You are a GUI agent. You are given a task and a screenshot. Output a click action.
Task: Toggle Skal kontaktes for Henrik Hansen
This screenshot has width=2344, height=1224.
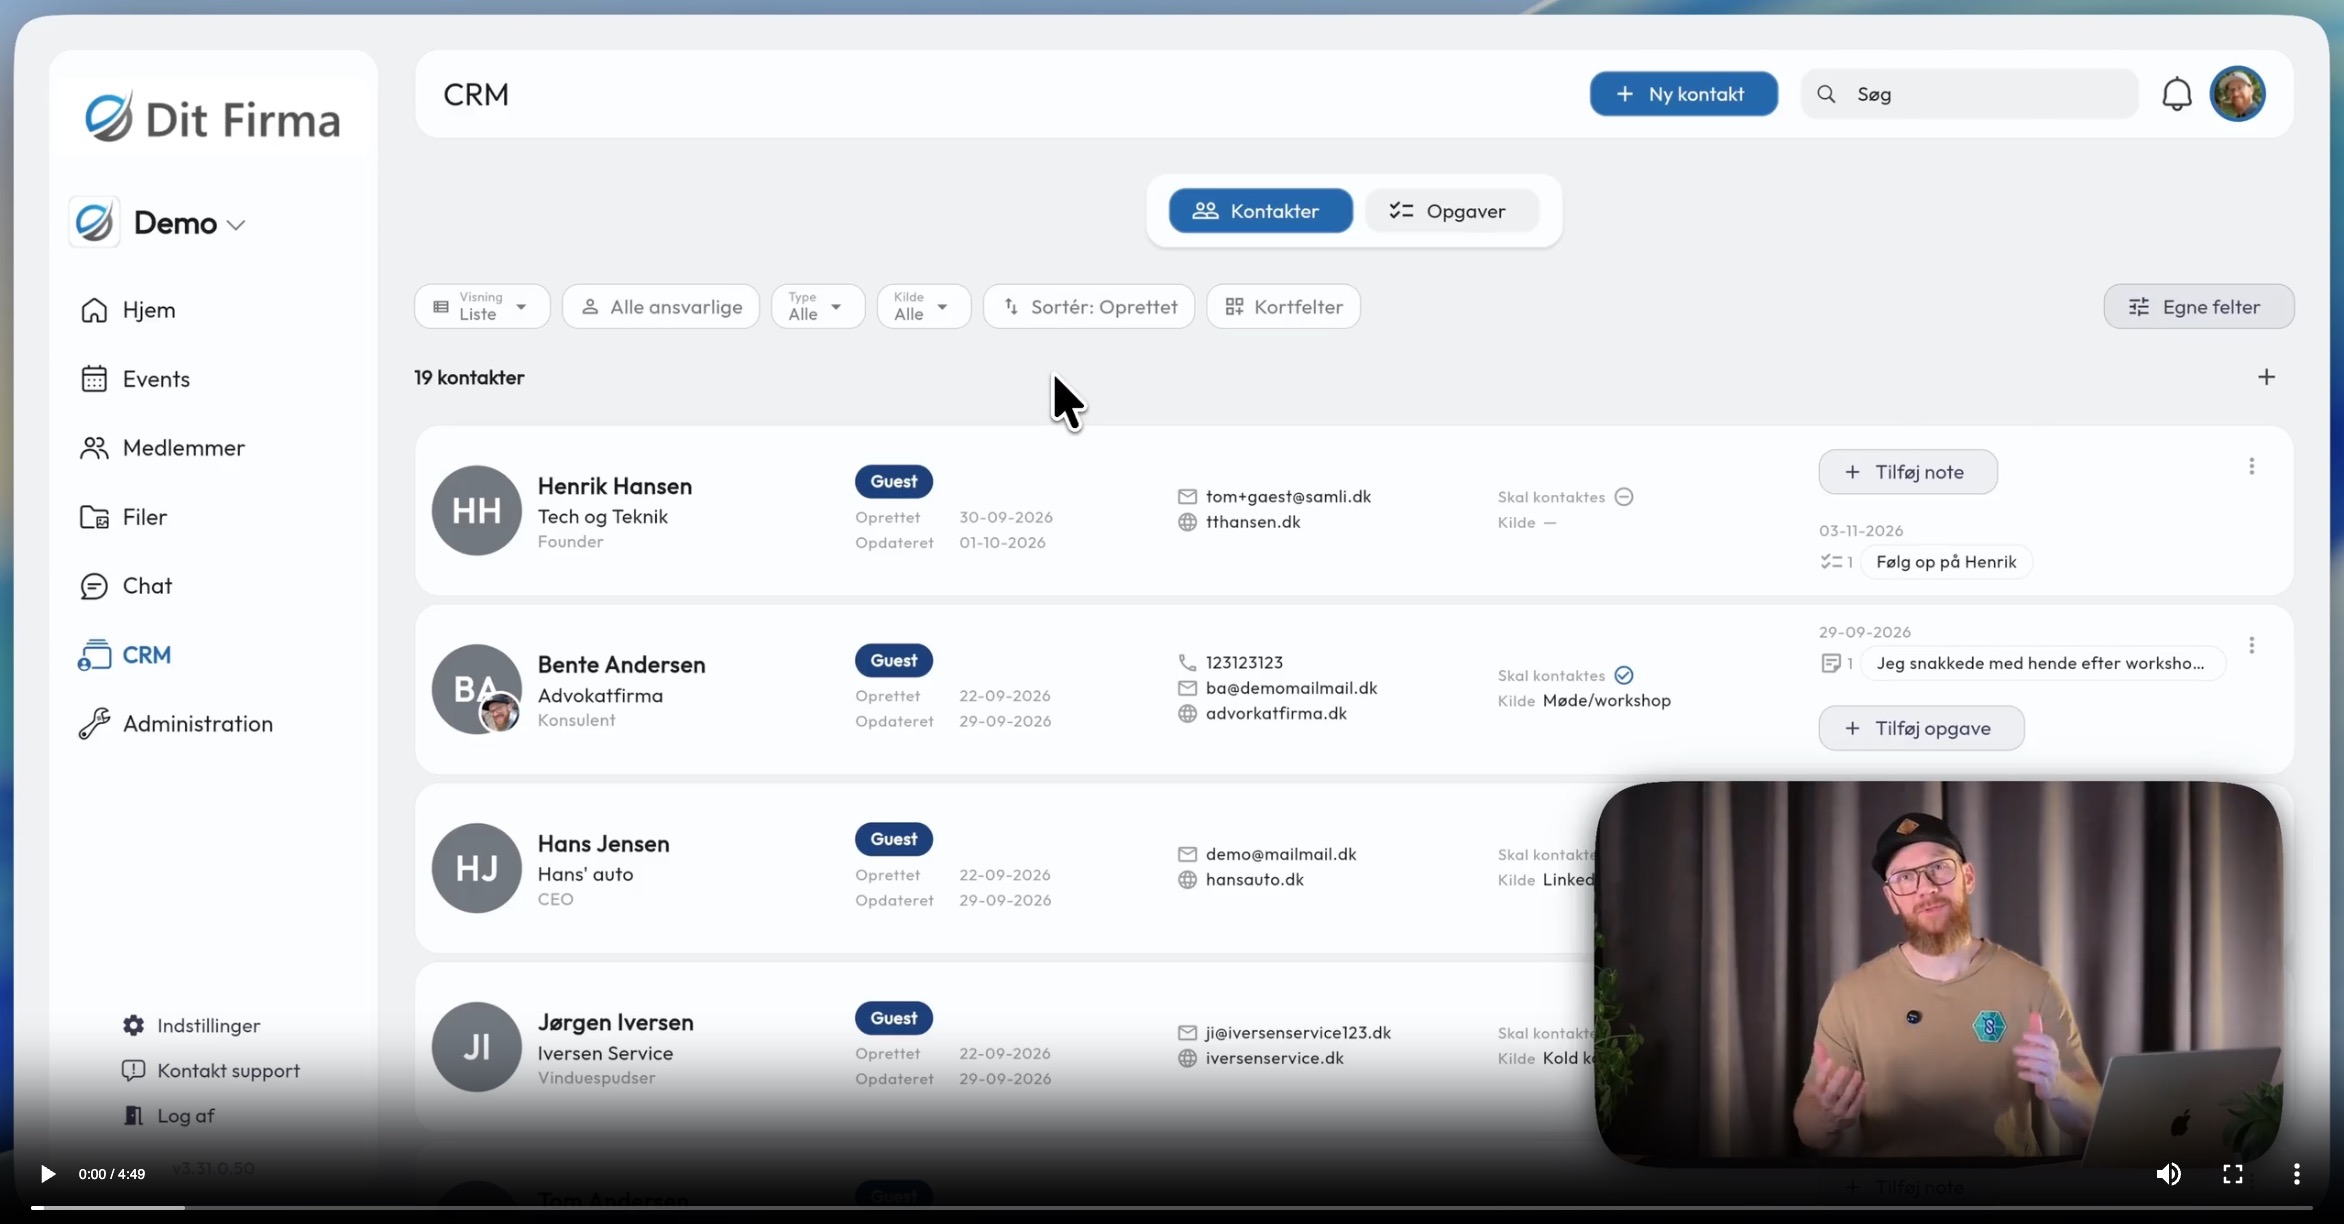[1624, 497]
